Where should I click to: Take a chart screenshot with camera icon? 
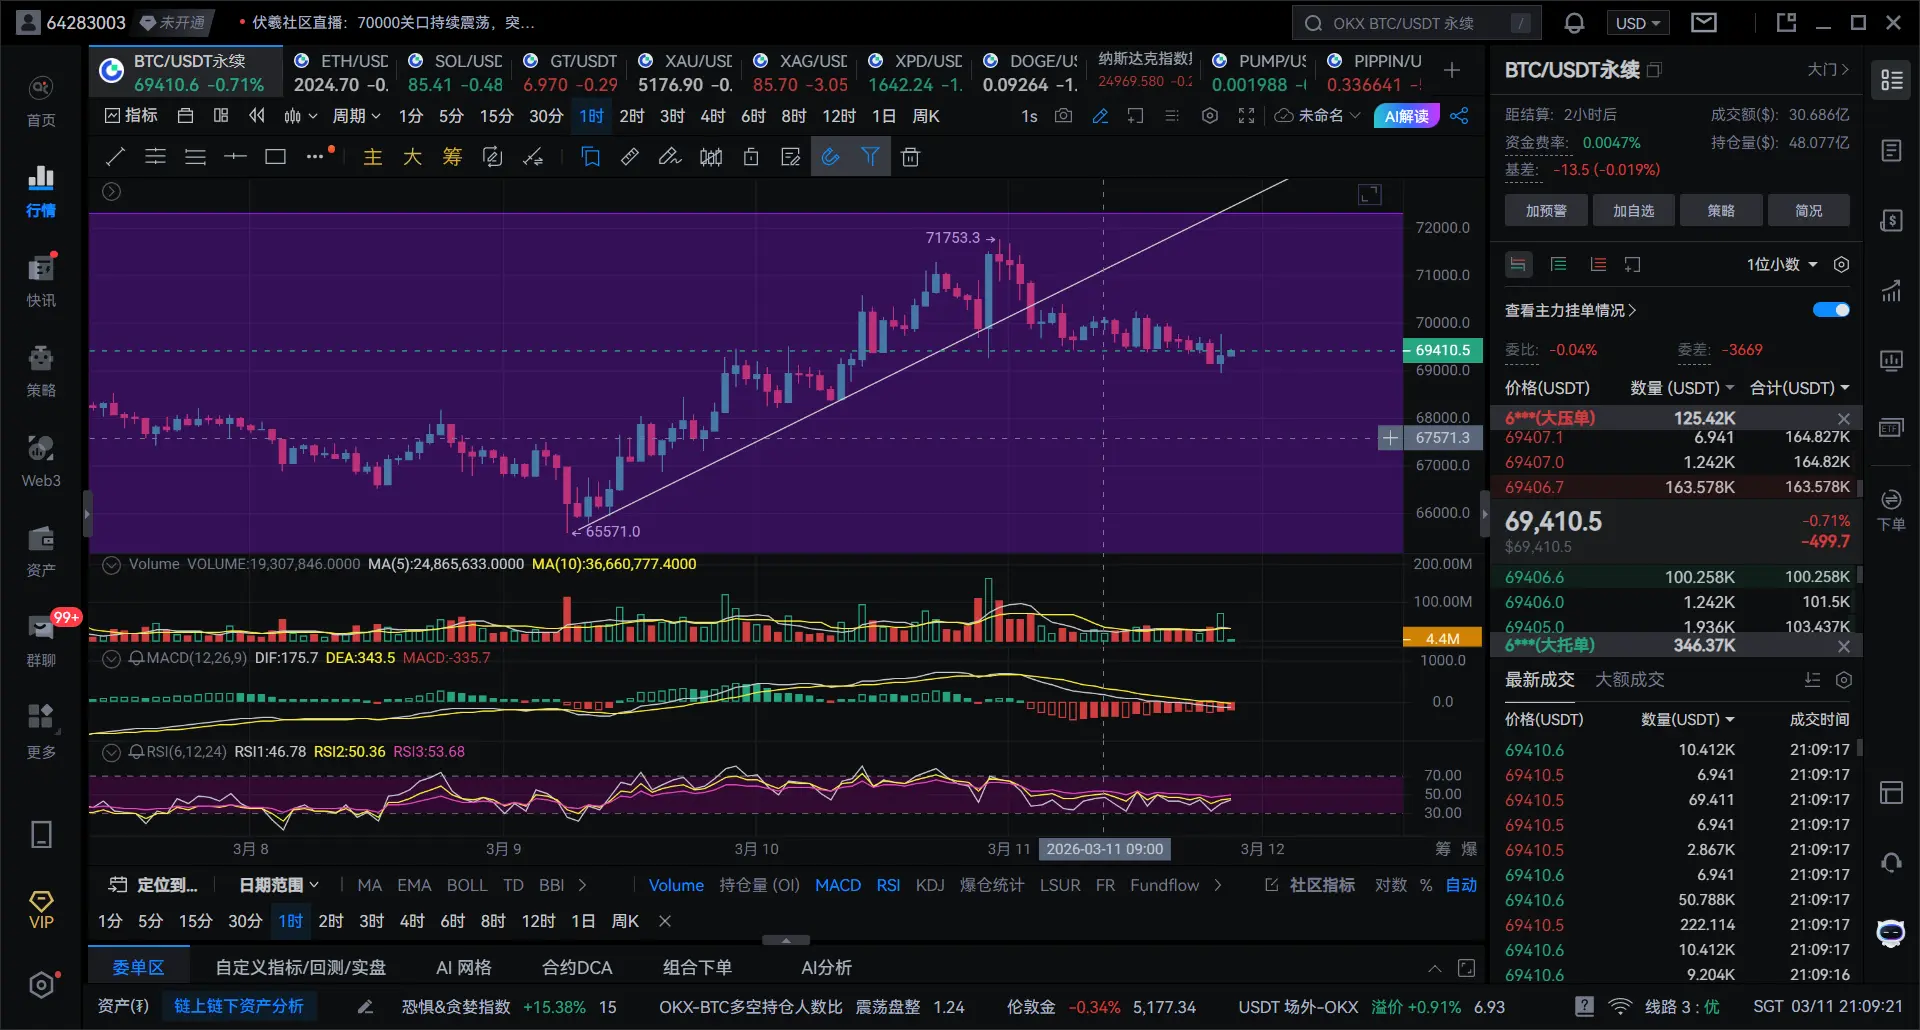(x=1064, y=116)
